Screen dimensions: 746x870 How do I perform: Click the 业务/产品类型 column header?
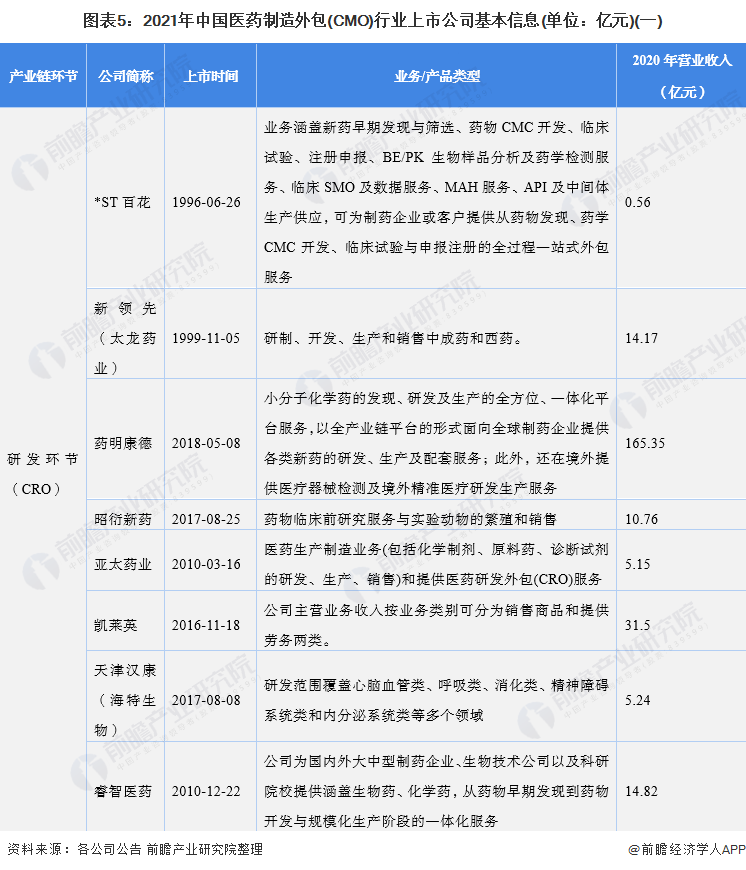click(437, 75)
